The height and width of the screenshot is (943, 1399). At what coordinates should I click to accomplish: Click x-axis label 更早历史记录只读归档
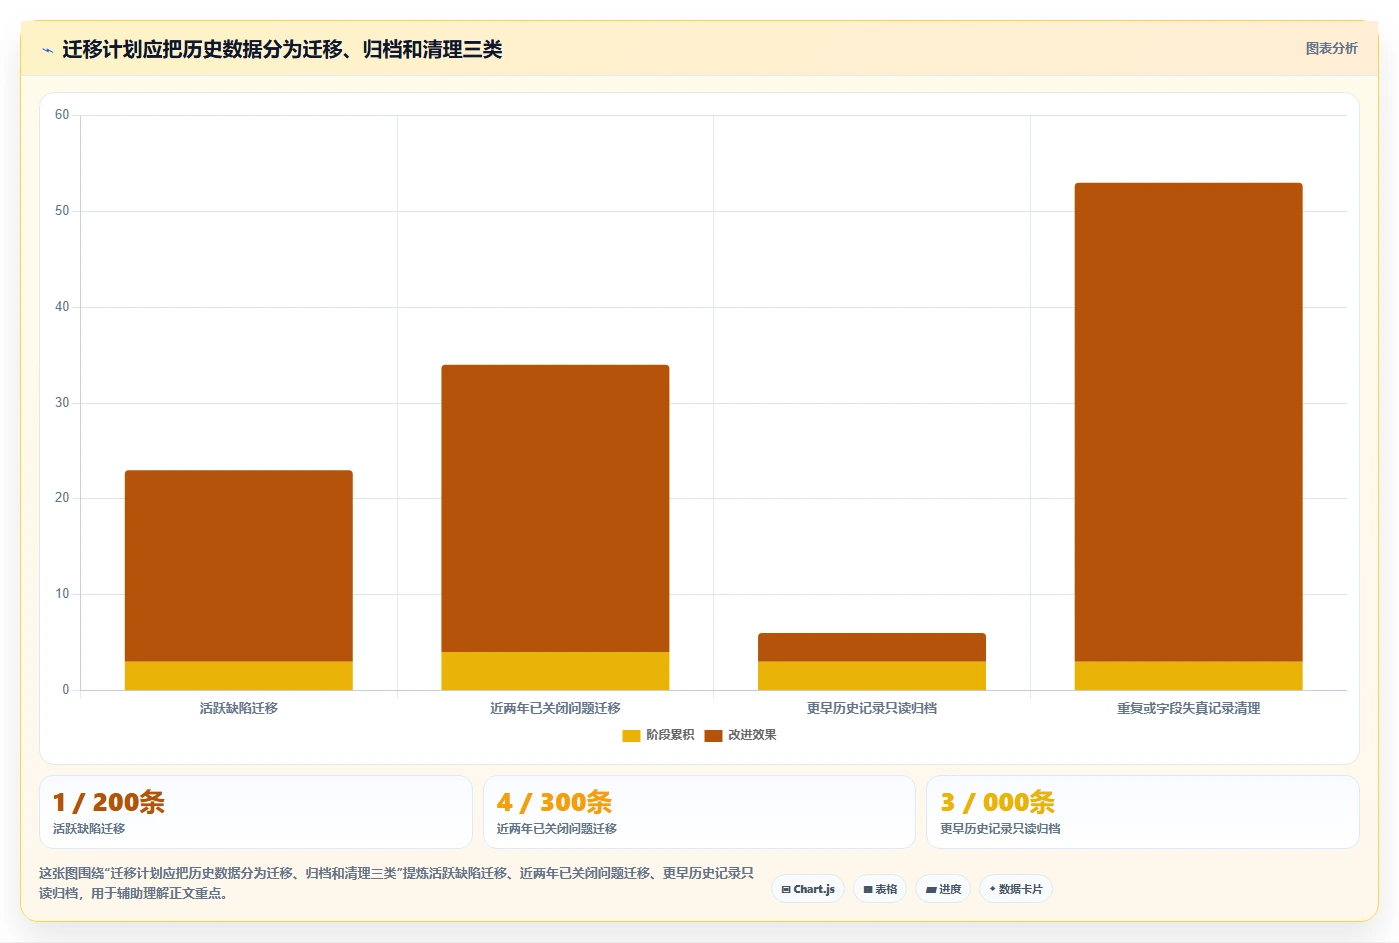tap(872, 708)
